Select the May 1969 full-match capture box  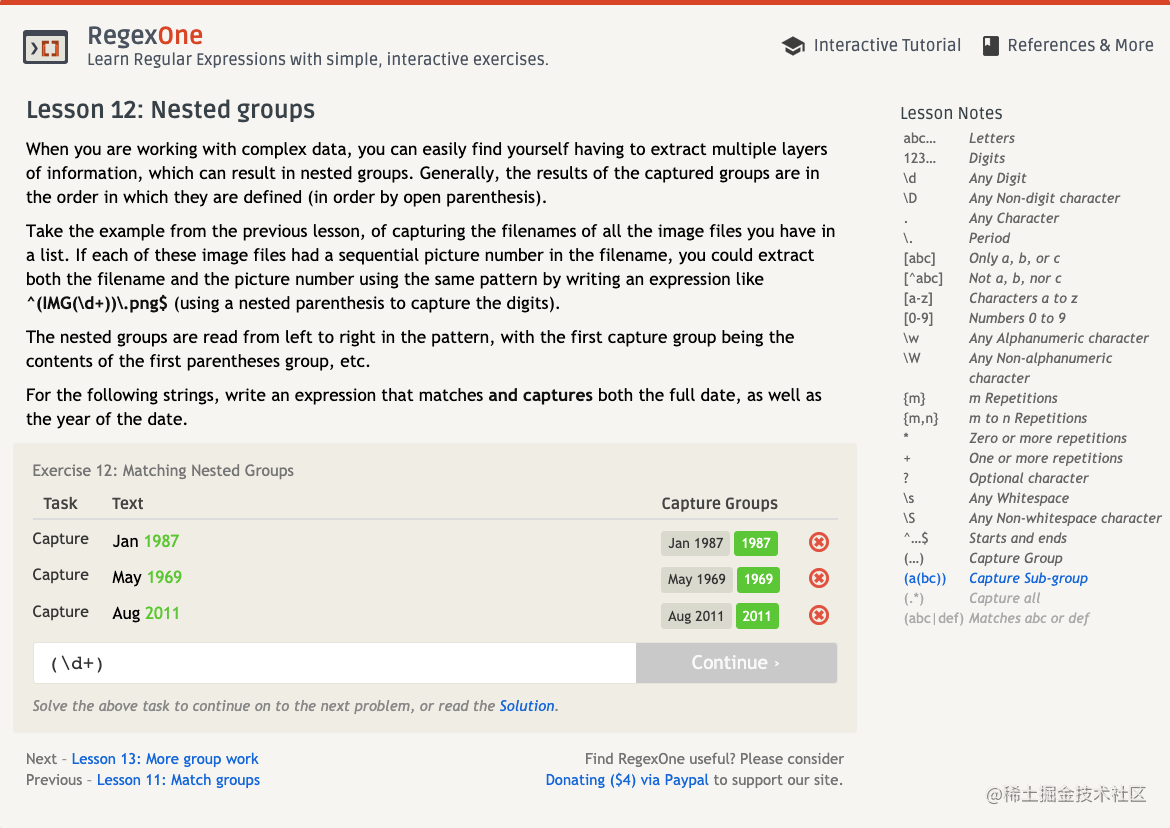[696, 578]
